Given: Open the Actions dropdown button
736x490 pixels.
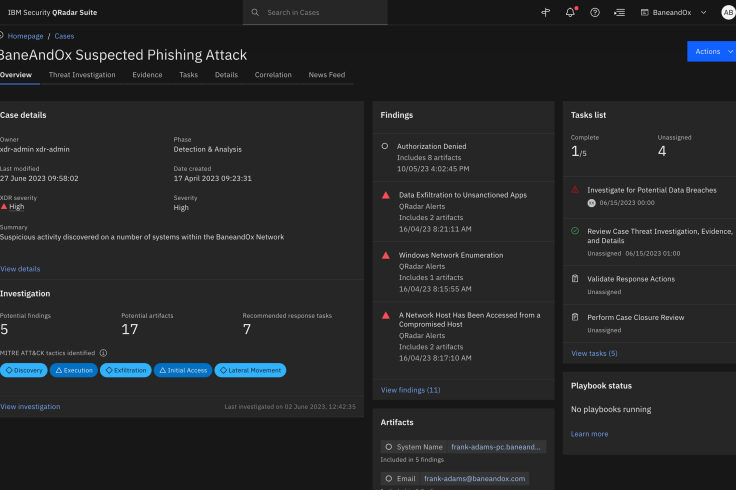Looking at the screenshot, I should 712,51.
